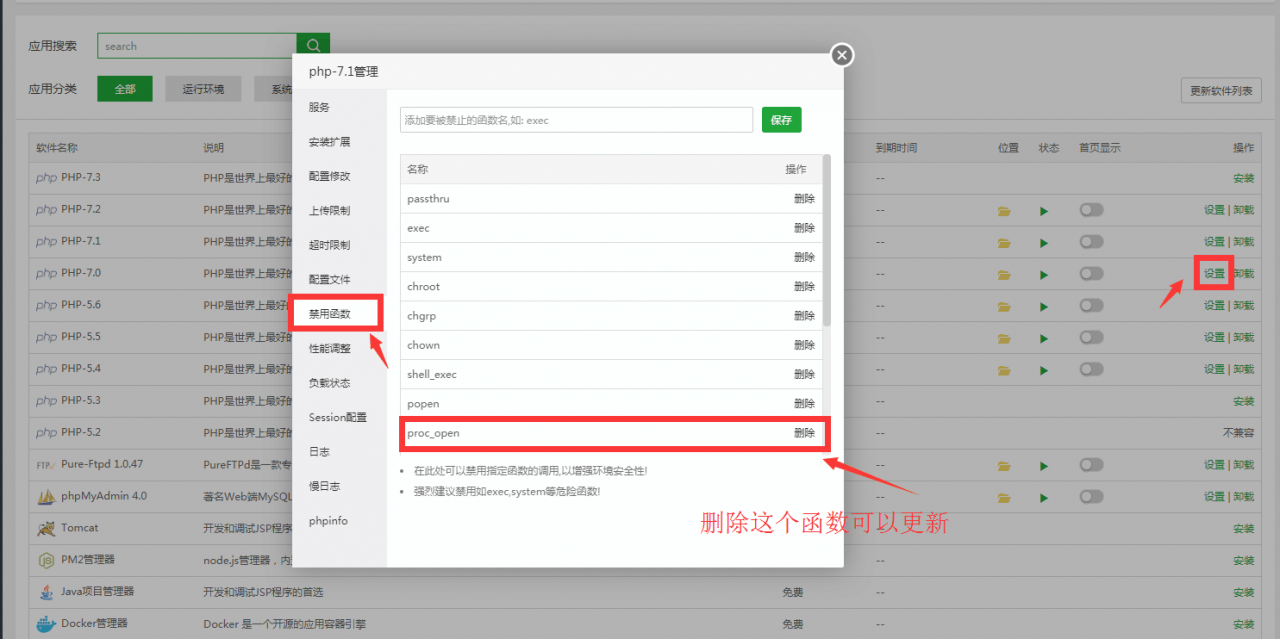Open folder location for phpMyAdmin 4.0
Viewport: 1280px width, 639px height.
pyautogui.click(x=1004, y=497)
